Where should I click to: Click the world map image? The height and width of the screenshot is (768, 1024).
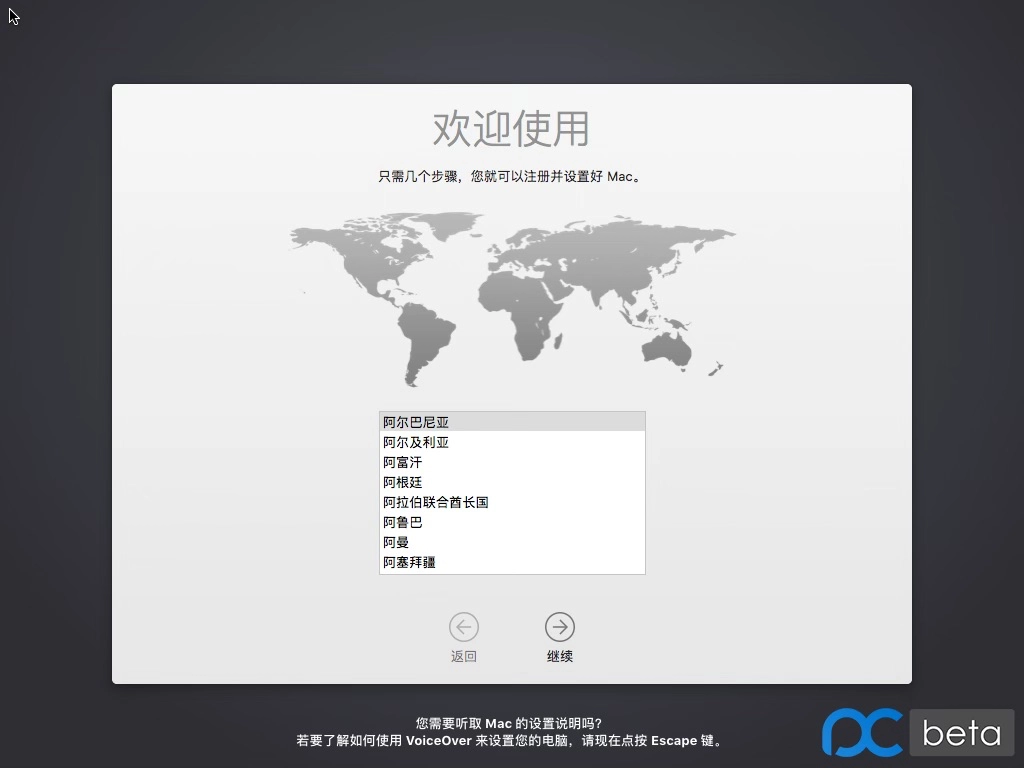coord(513,299)
